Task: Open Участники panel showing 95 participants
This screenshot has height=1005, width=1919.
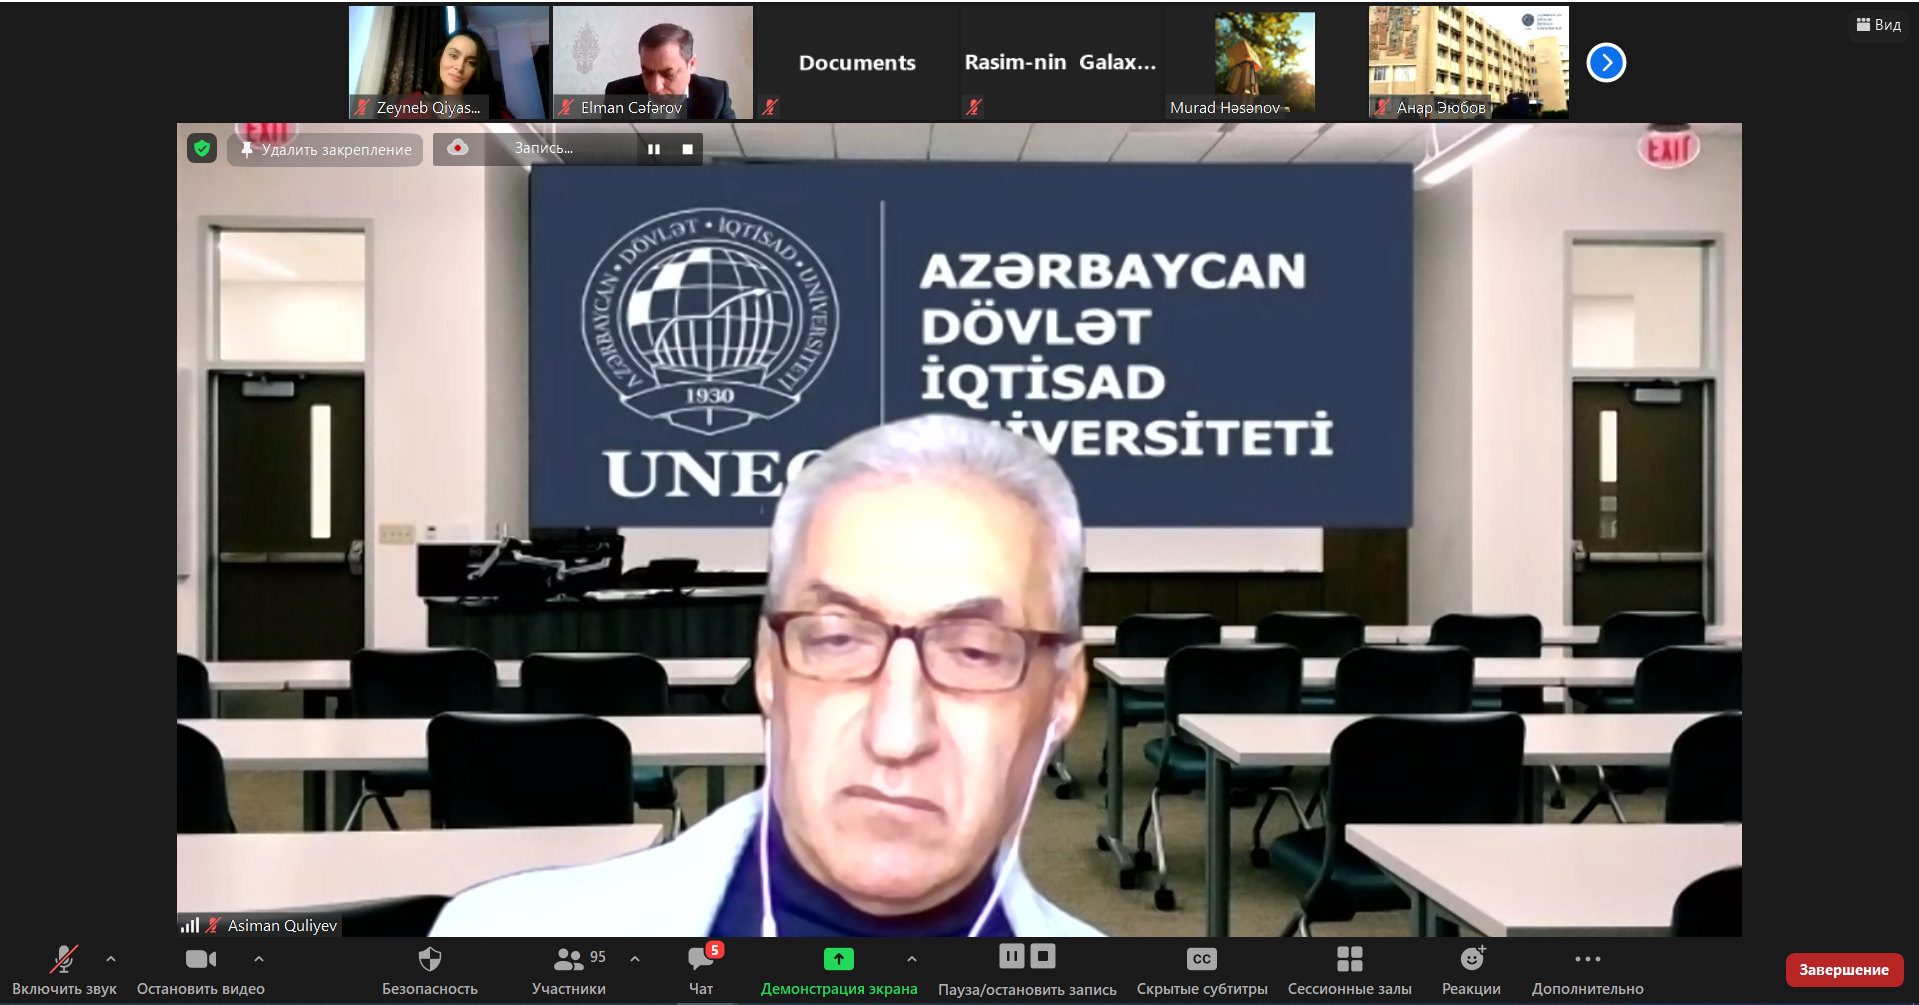Action: point(568,958)
